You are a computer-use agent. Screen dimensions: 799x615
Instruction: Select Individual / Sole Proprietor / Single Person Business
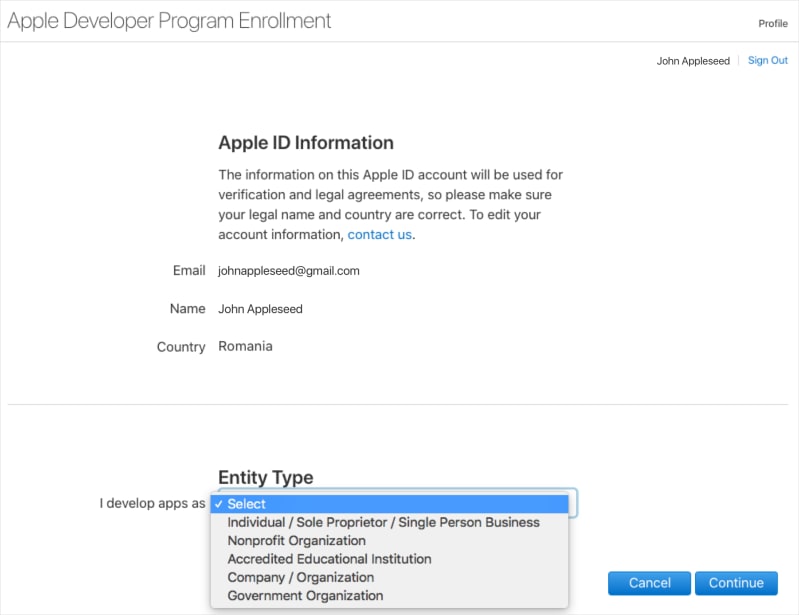pos(389,522)
